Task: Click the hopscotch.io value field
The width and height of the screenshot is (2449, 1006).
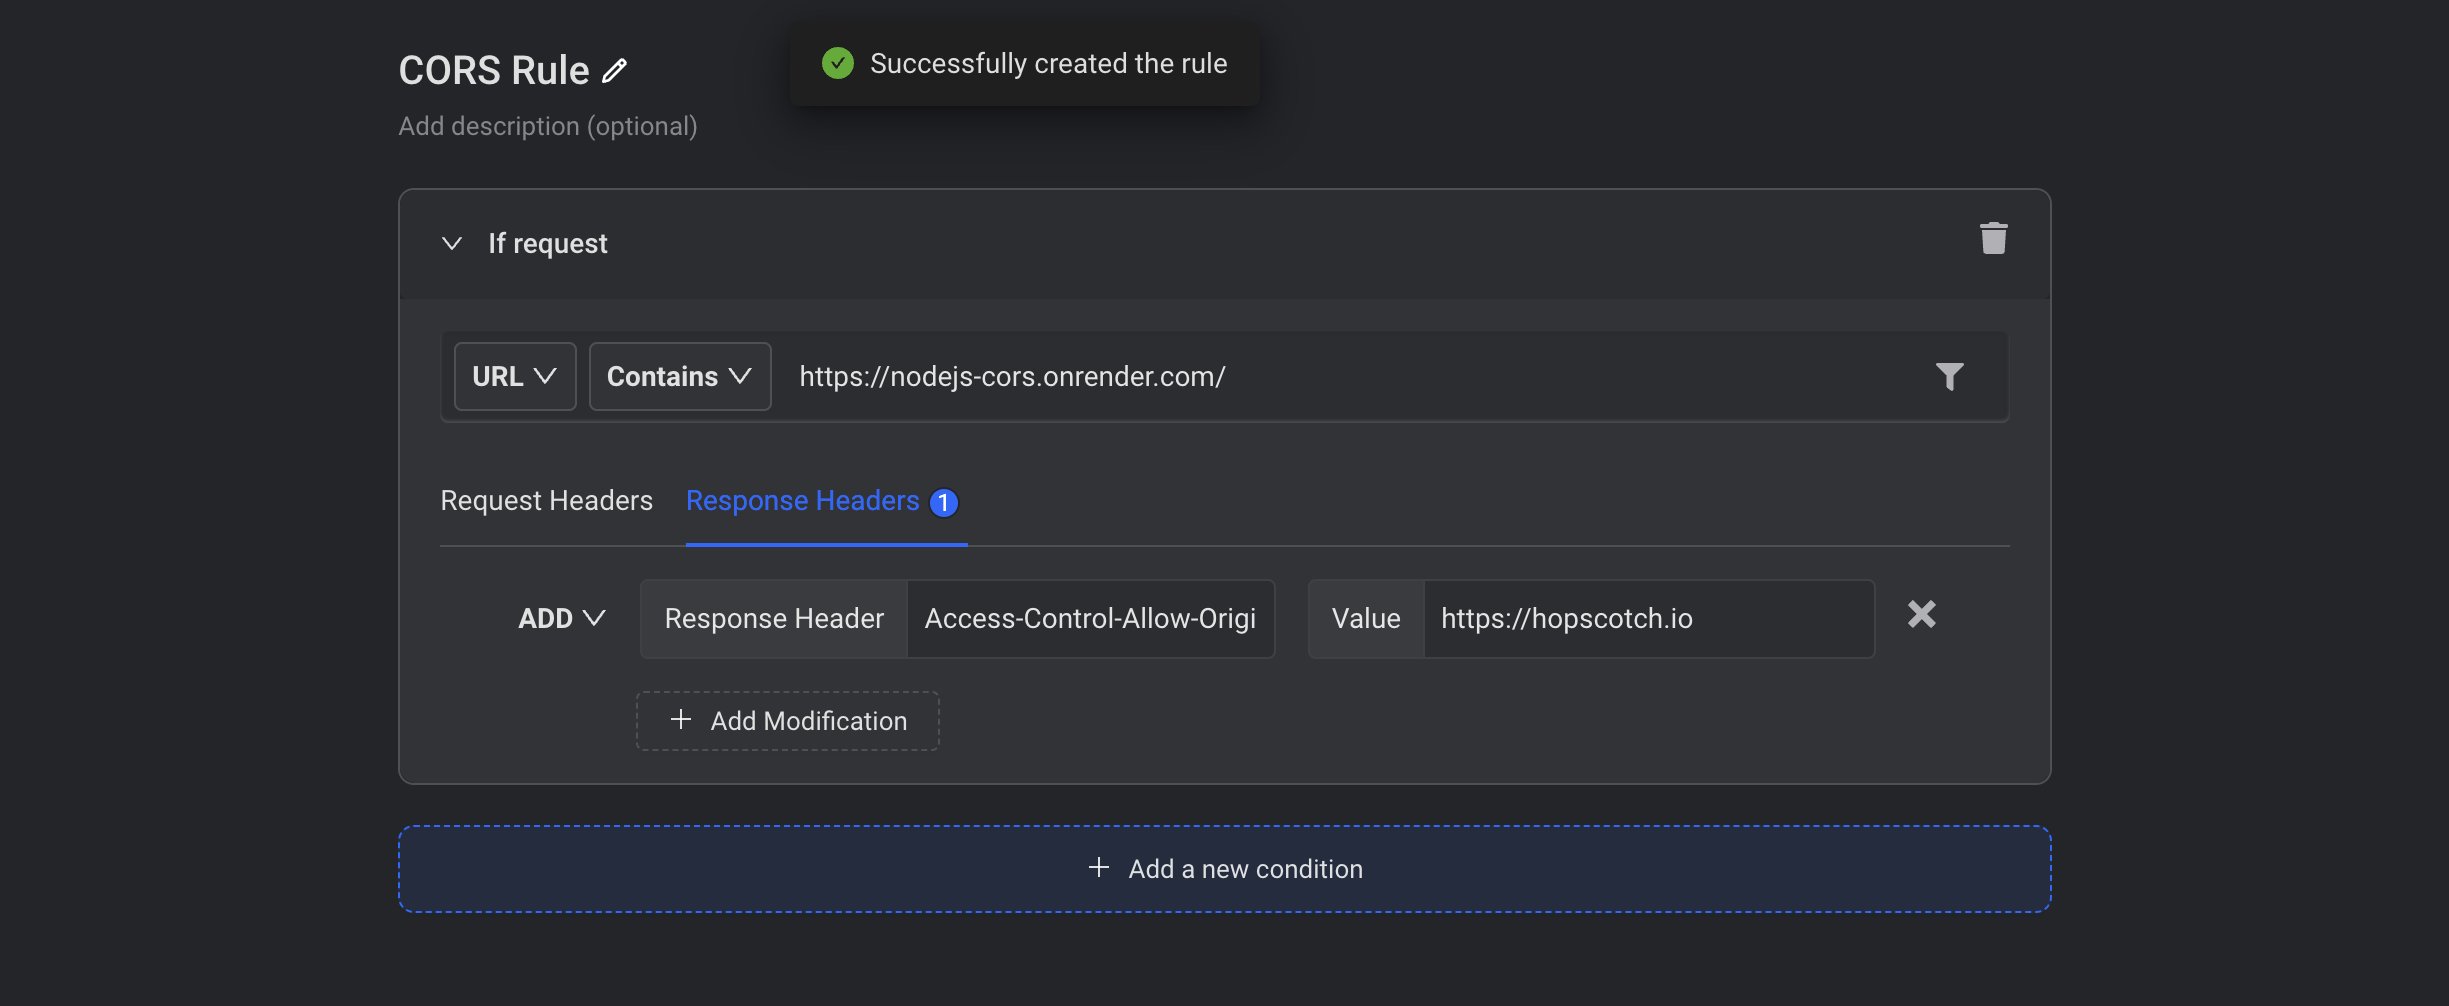Action: (x=1647, y=619)
